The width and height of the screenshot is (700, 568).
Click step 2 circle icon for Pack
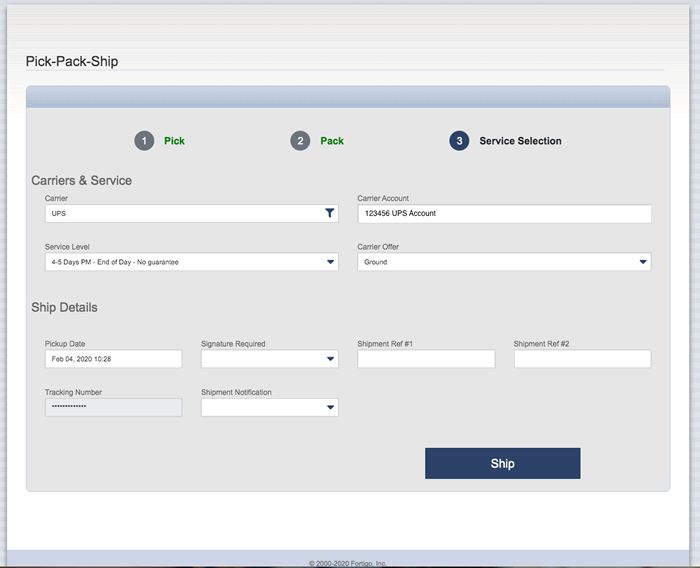(x=300, y=141)
